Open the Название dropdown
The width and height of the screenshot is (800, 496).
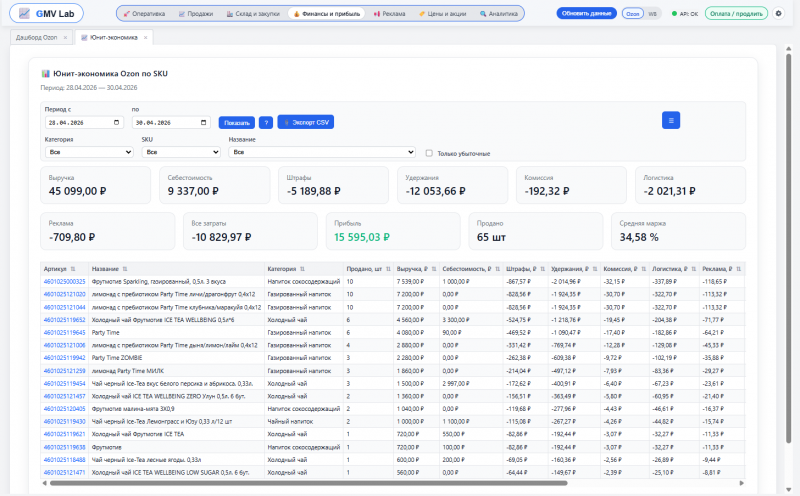pos(322,152)
